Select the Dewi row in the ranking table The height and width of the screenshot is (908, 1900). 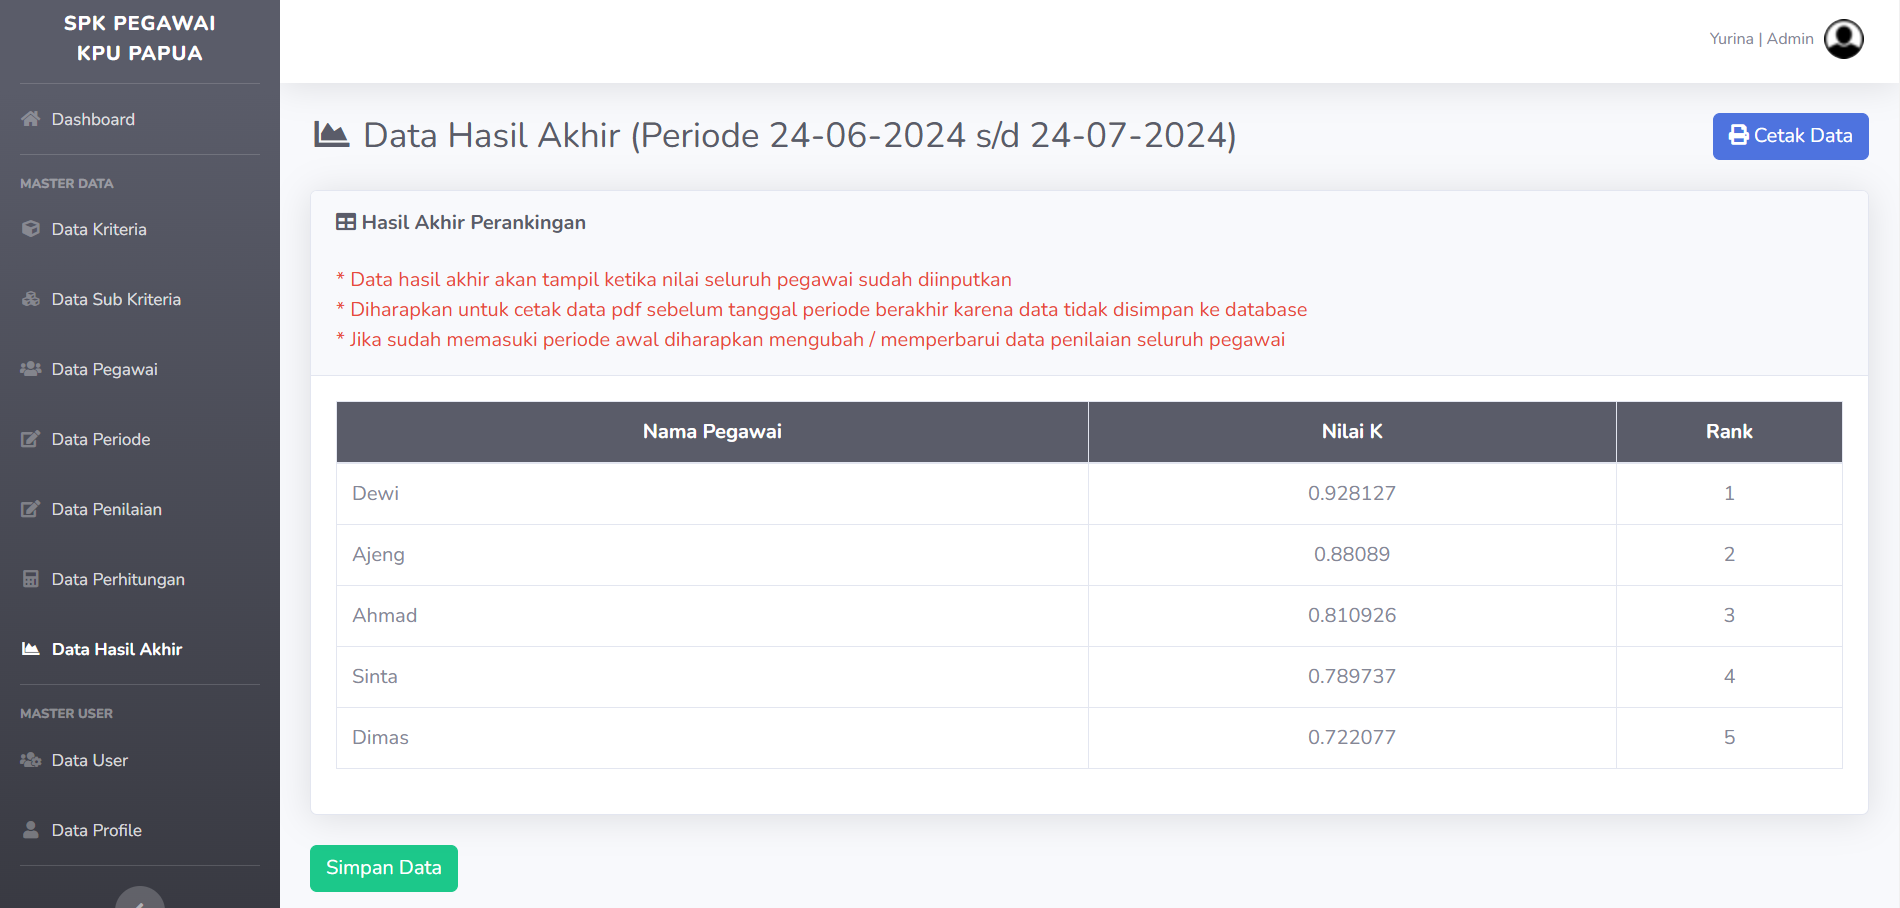coord(1089,494)
